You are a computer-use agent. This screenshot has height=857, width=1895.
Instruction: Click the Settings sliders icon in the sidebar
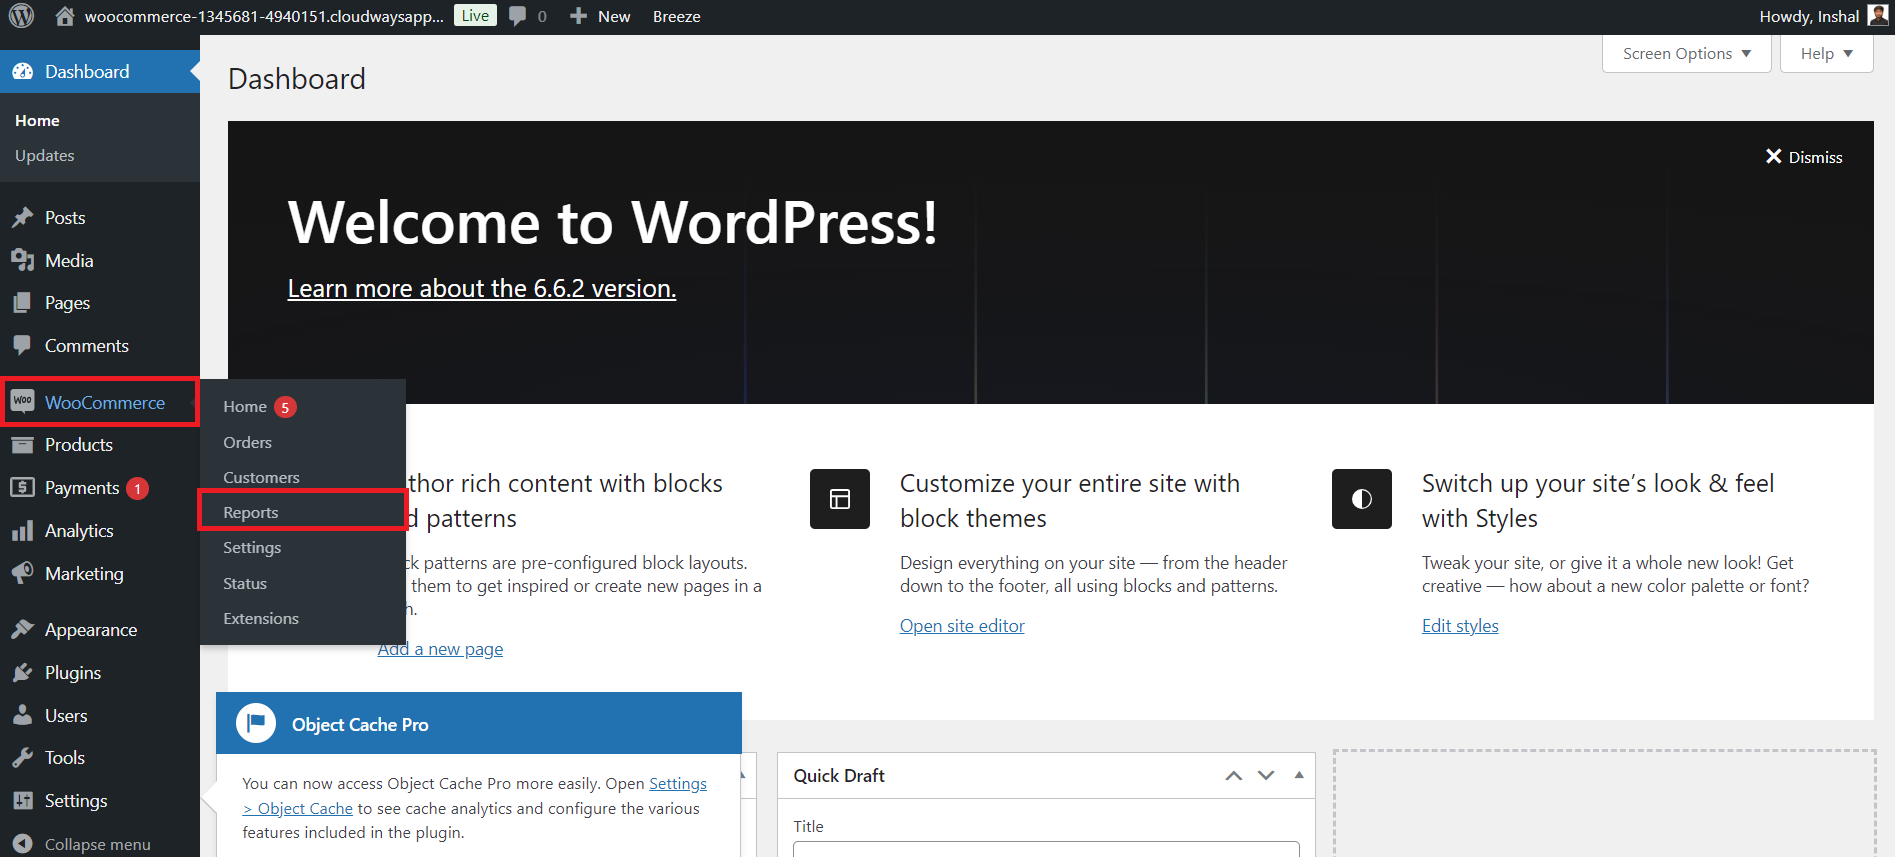pos(22,801)
